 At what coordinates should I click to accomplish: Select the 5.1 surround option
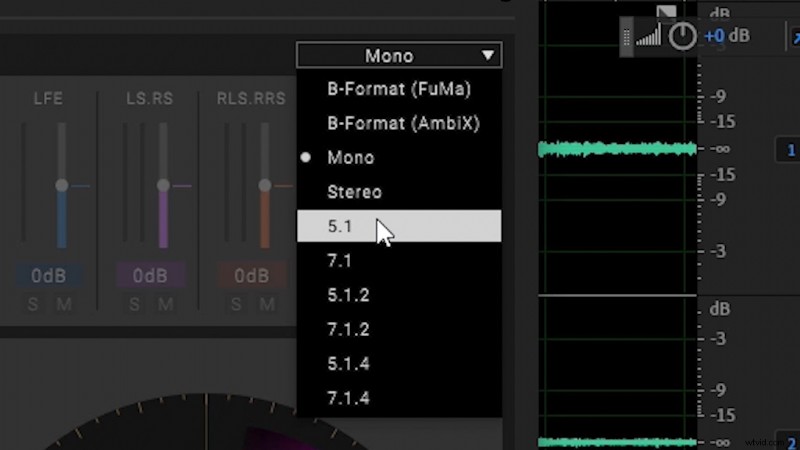(399, 226)
